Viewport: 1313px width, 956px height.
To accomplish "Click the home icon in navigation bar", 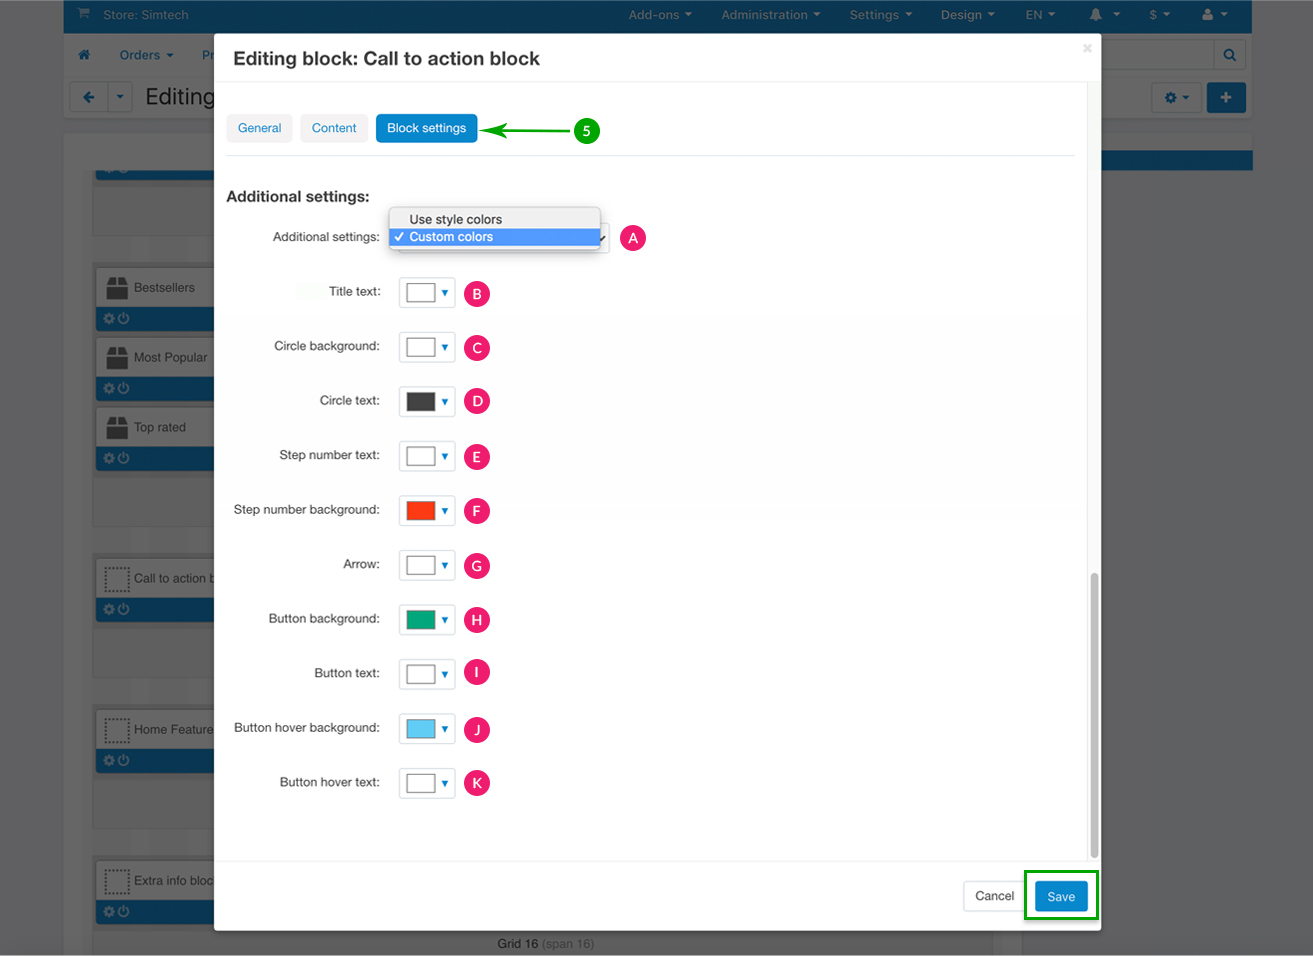I will (84, 55).
